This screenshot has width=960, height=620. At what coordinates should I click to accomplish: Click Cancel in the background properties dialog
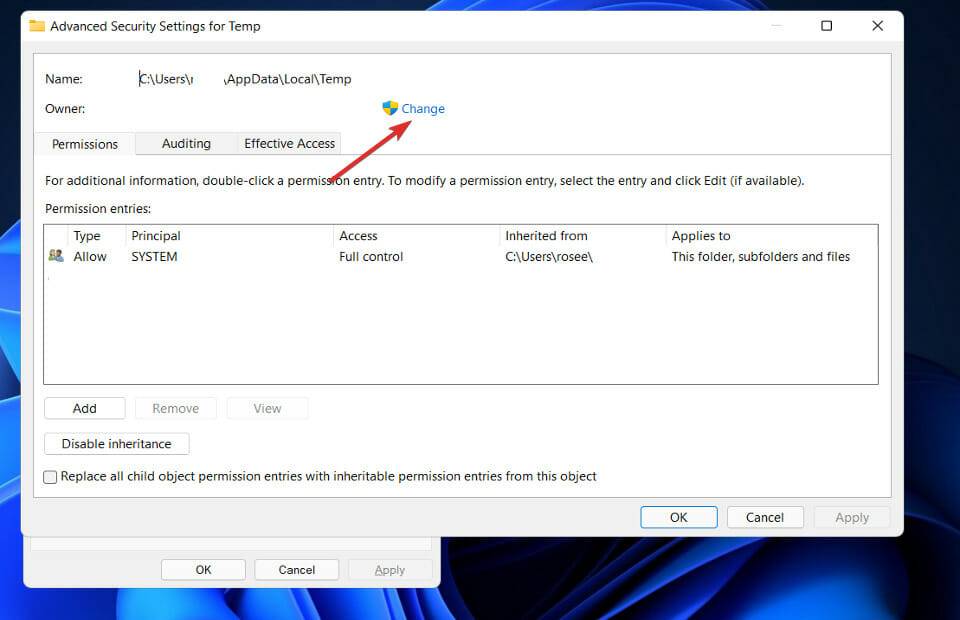(296, 570)
